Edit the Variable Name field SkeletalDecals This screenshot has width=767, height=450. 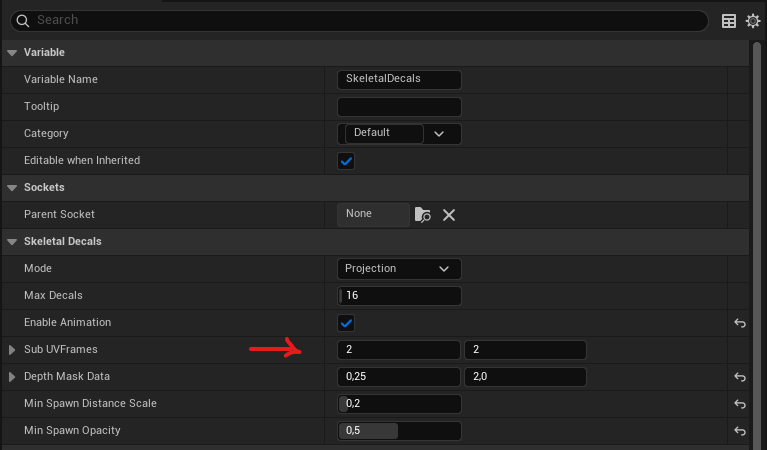pyautogui.click(x=399, y=80)
